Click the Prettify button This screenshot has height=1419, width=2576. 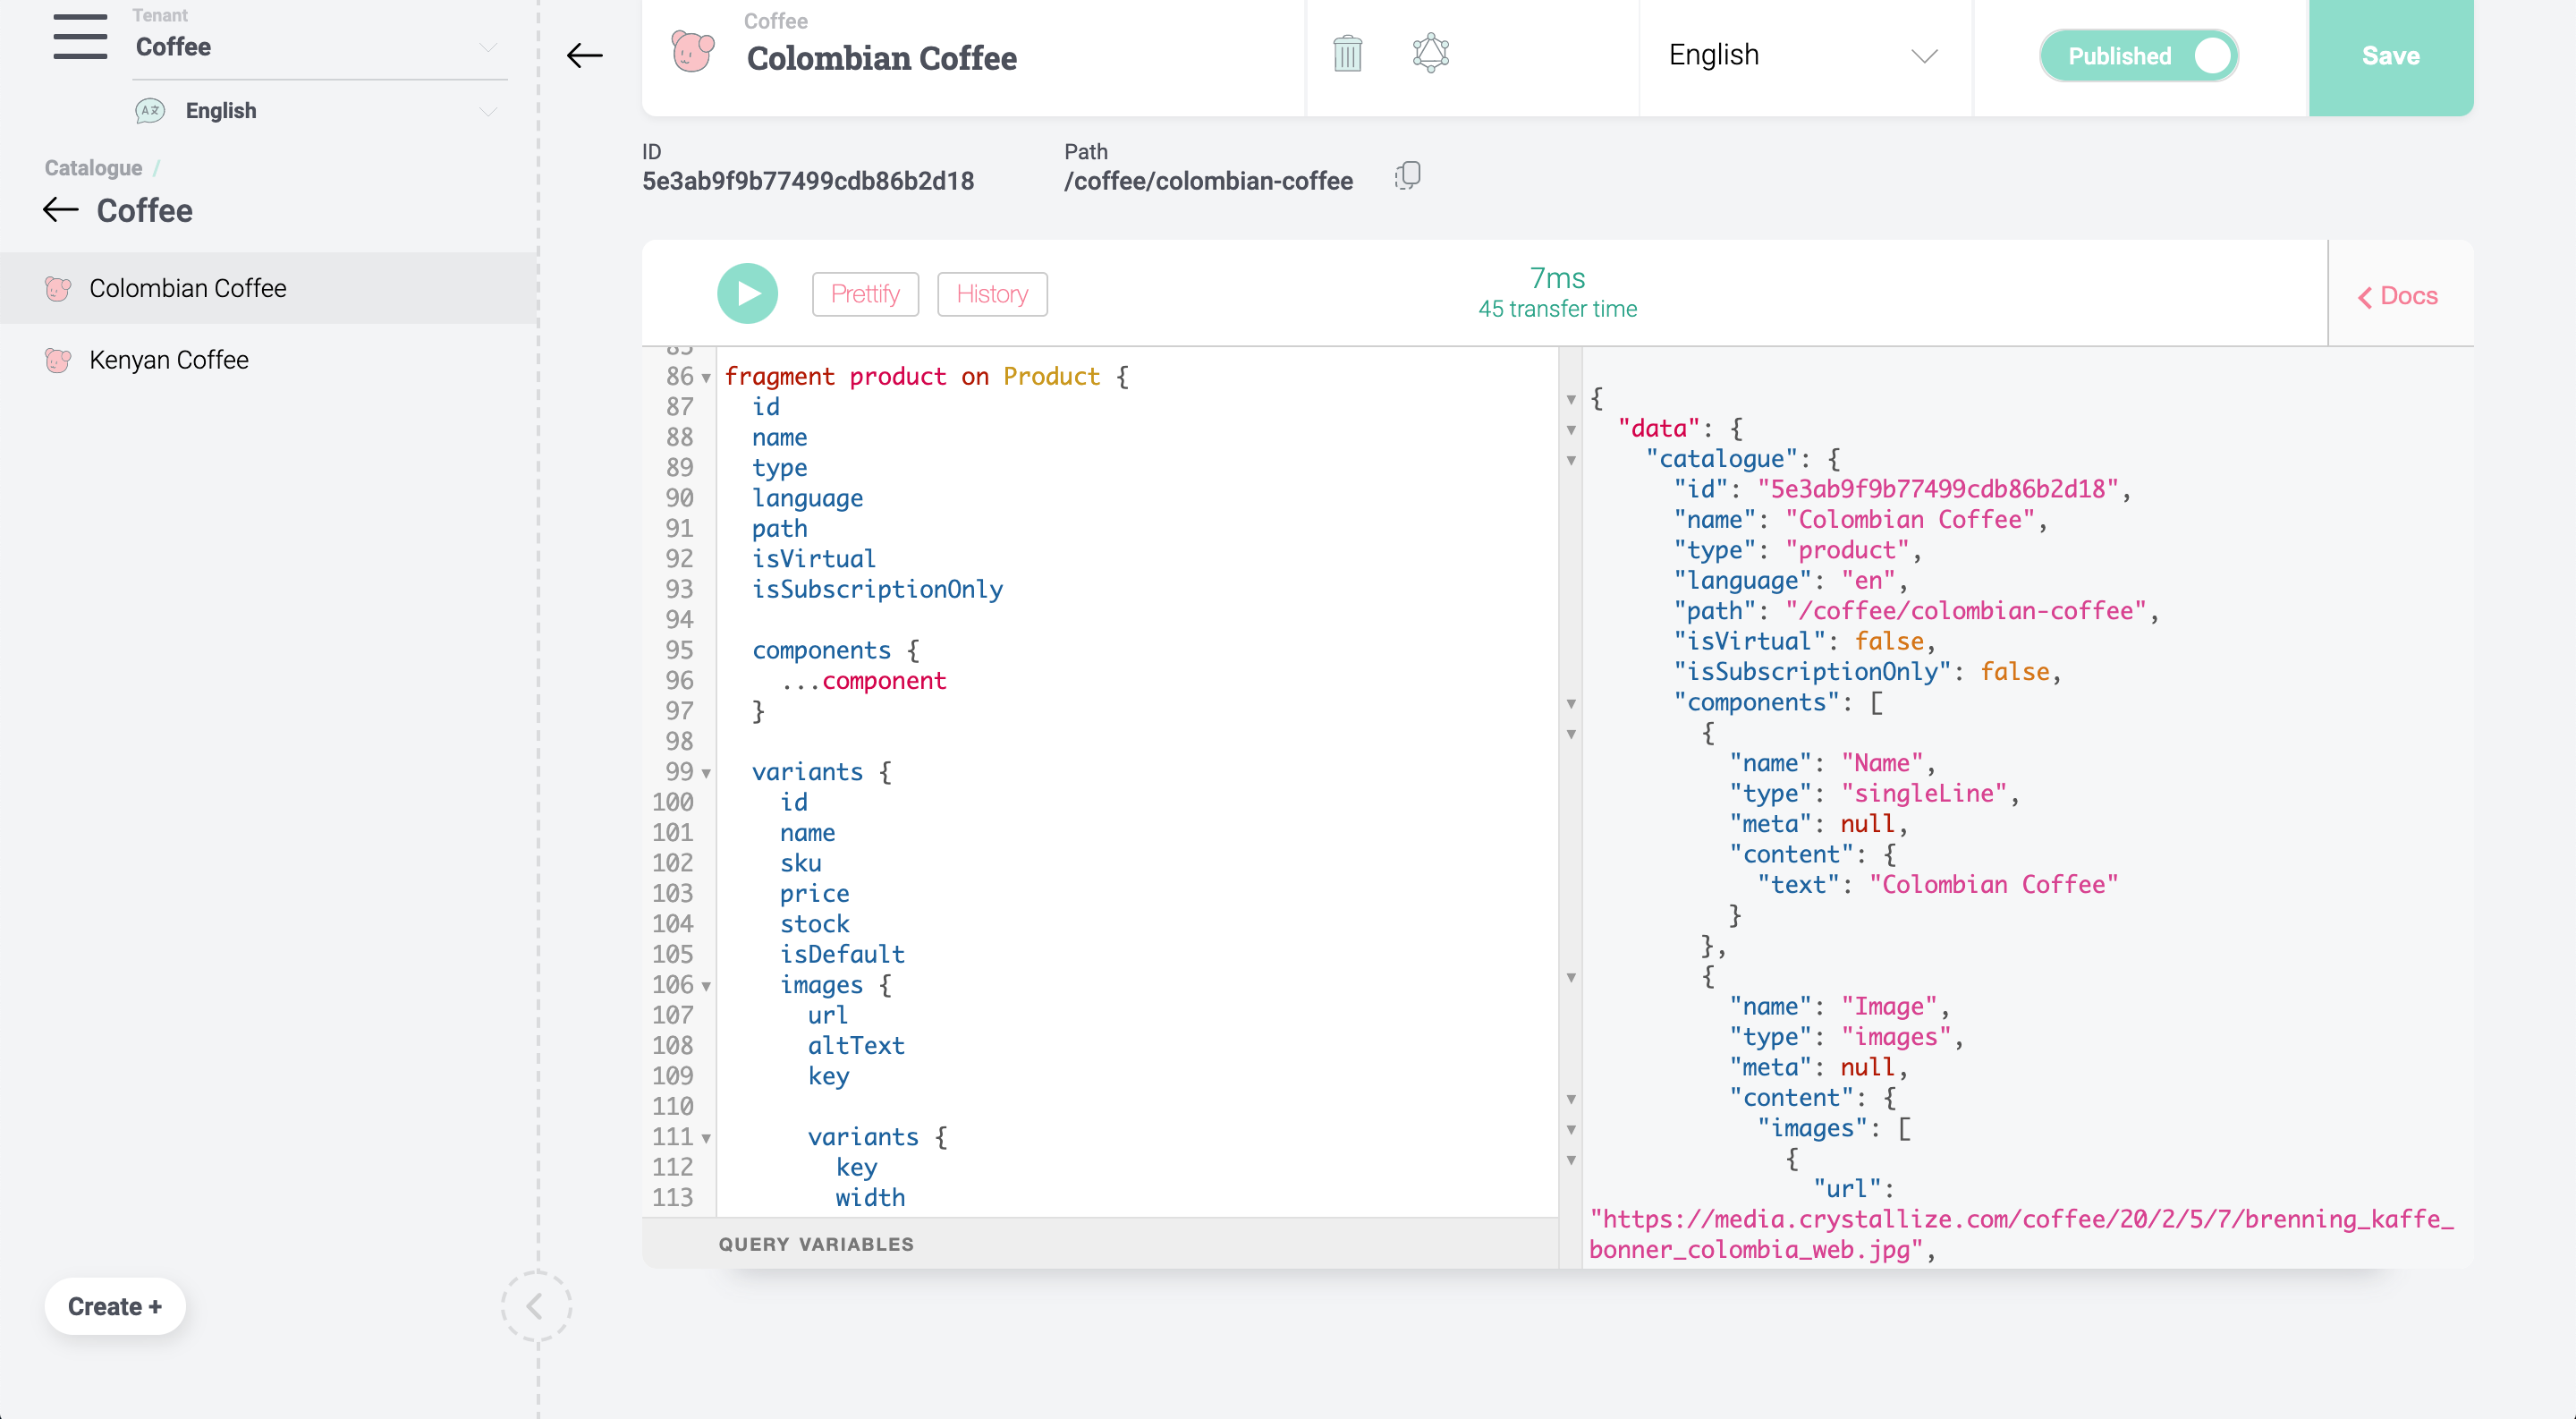coord(864,294)
